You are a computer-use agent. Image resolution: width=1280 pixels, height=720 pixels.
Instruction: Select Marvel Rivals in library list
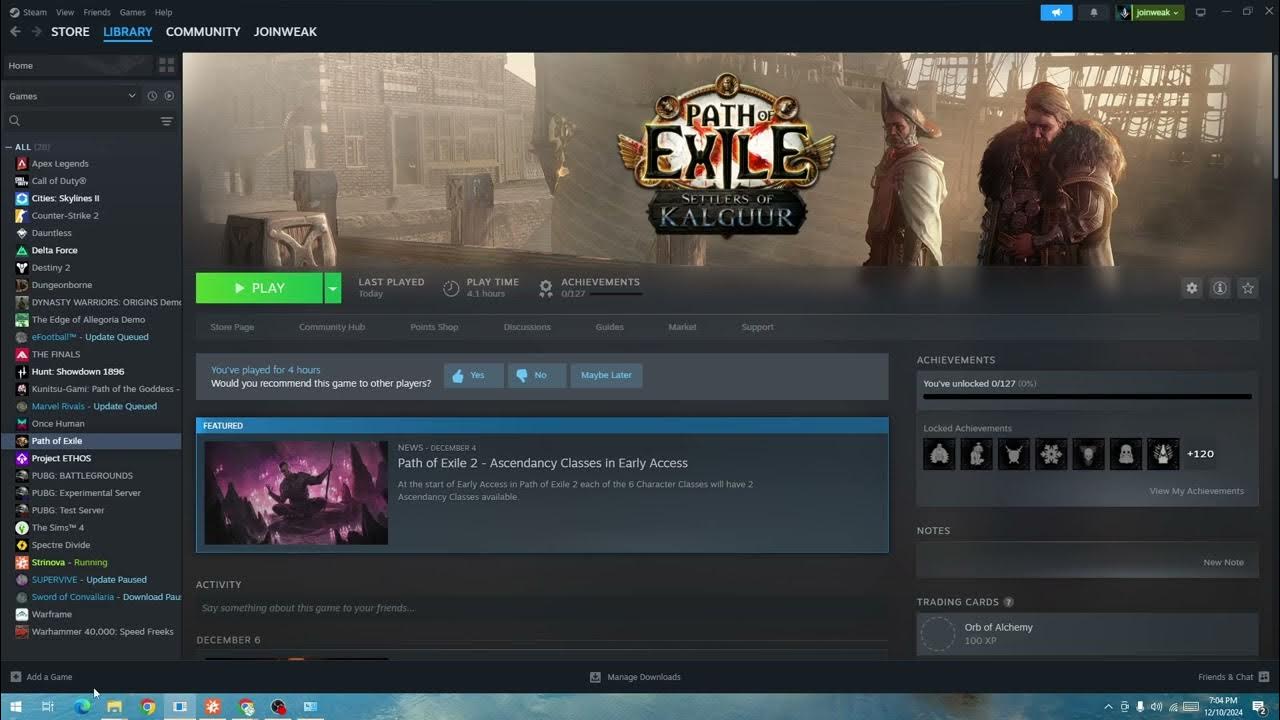pos(94,406)
